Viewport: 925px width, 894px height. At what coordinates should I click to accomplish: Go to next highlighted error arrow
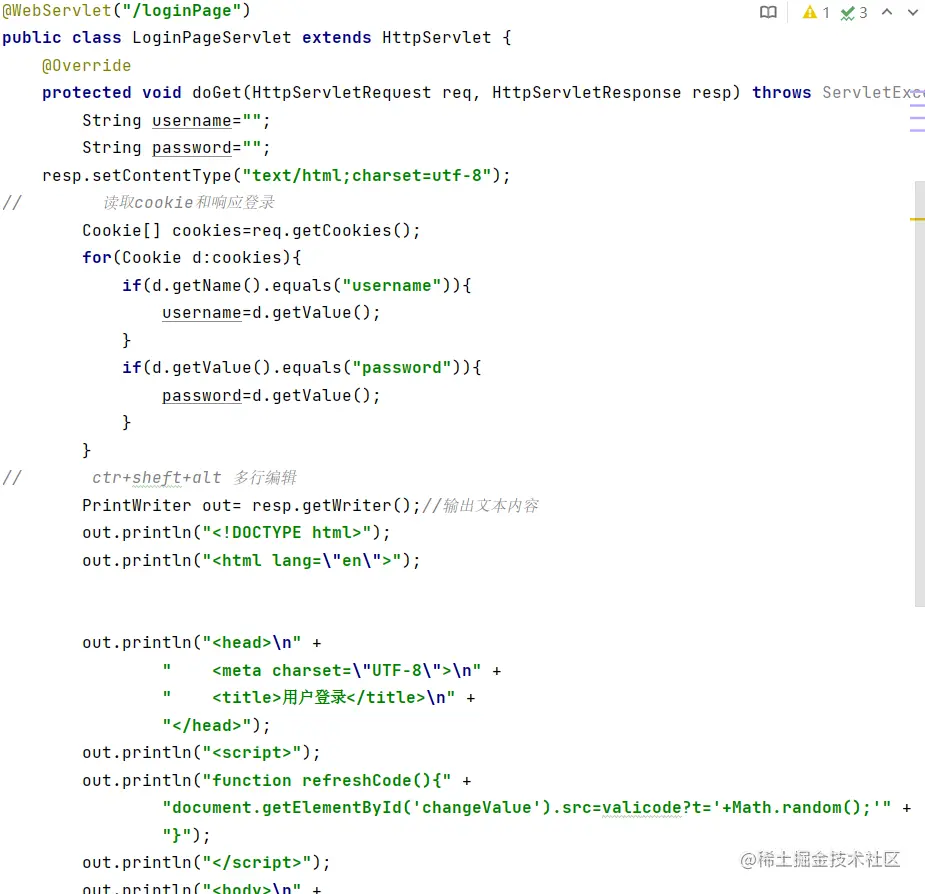pos(913,12)
